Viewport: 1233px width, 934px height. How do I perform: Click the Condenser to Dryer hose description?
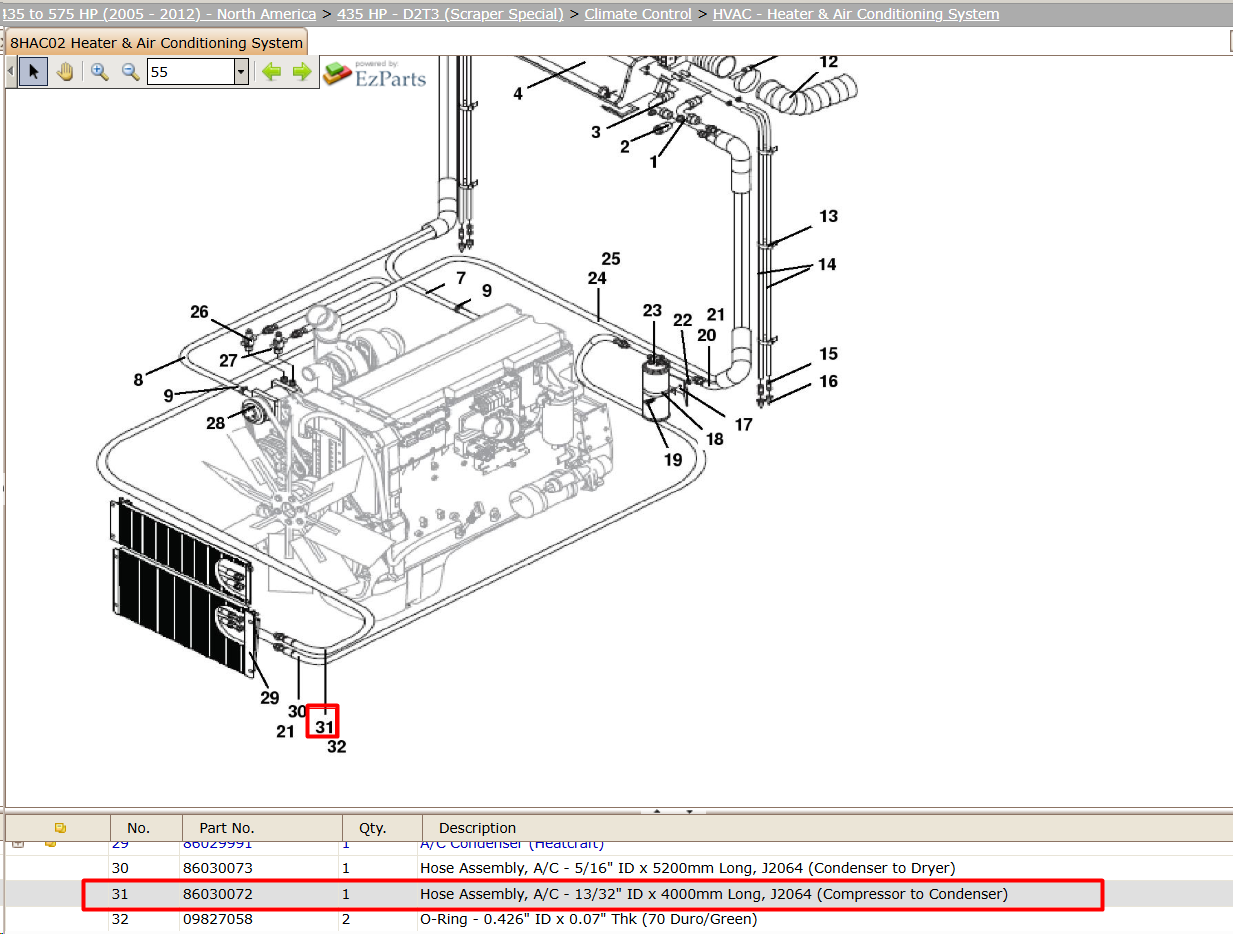687,868
